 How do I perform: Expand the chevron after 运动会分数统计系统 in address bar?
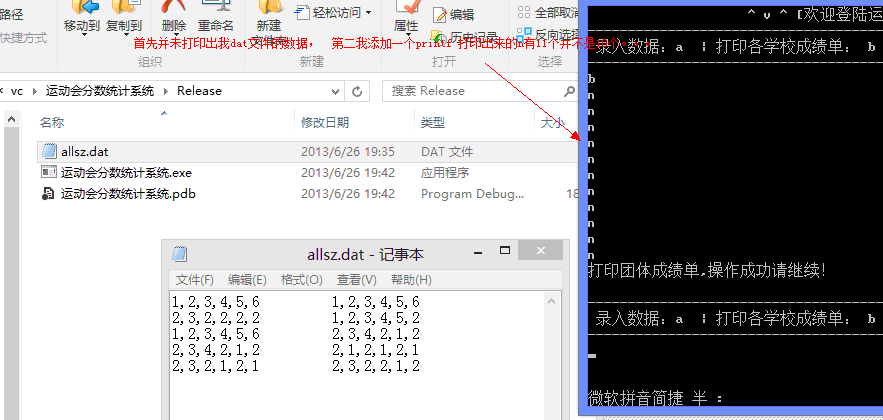pos(166,91)
